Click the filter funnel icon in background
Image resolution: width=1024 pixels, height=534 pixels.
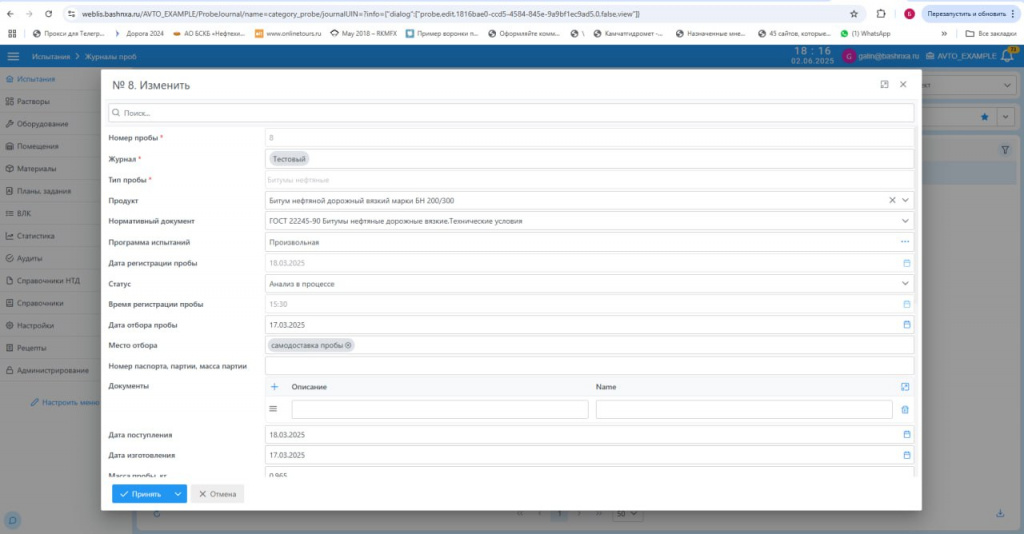click(x=1005, y=149)
